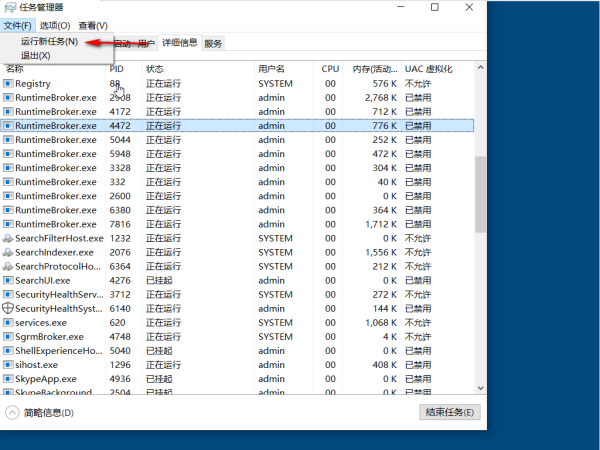The image size is (600, 450).
Task: Sort by the 用户名 column header
Action: pyautogui.click(x=271, y=69)
